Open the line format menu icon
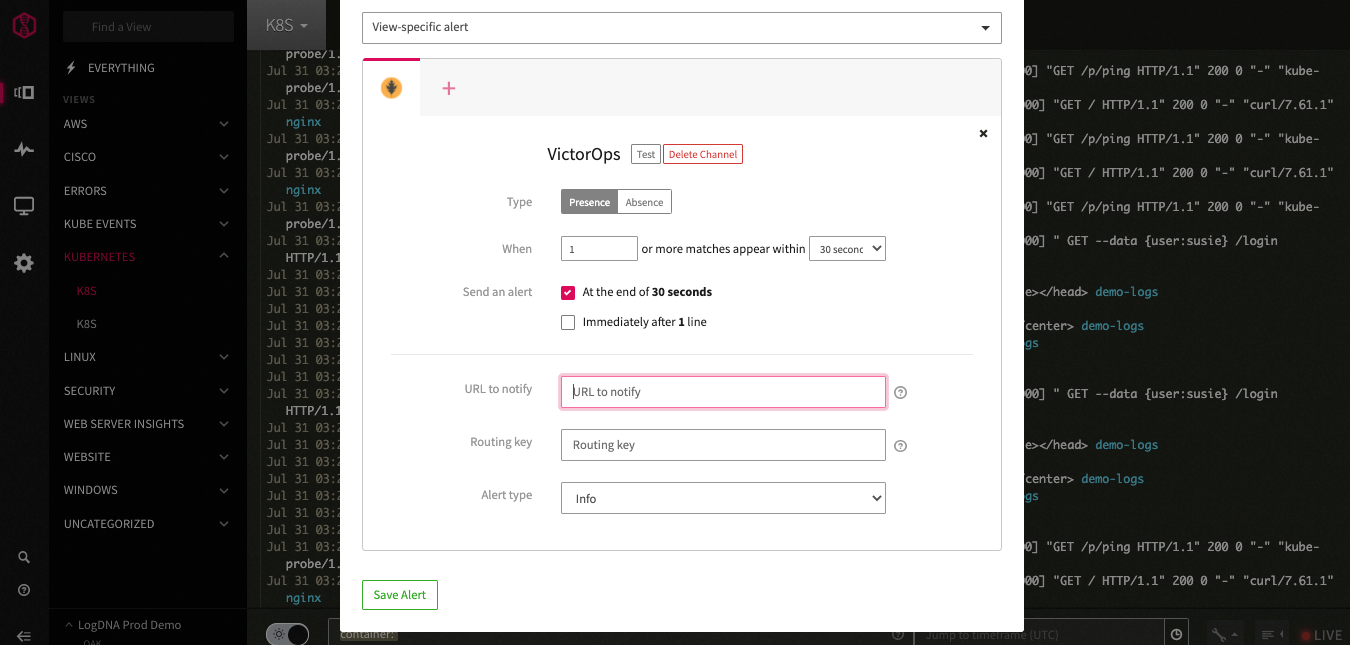This screenshot has height=645, width=1350. (1272, 634)
